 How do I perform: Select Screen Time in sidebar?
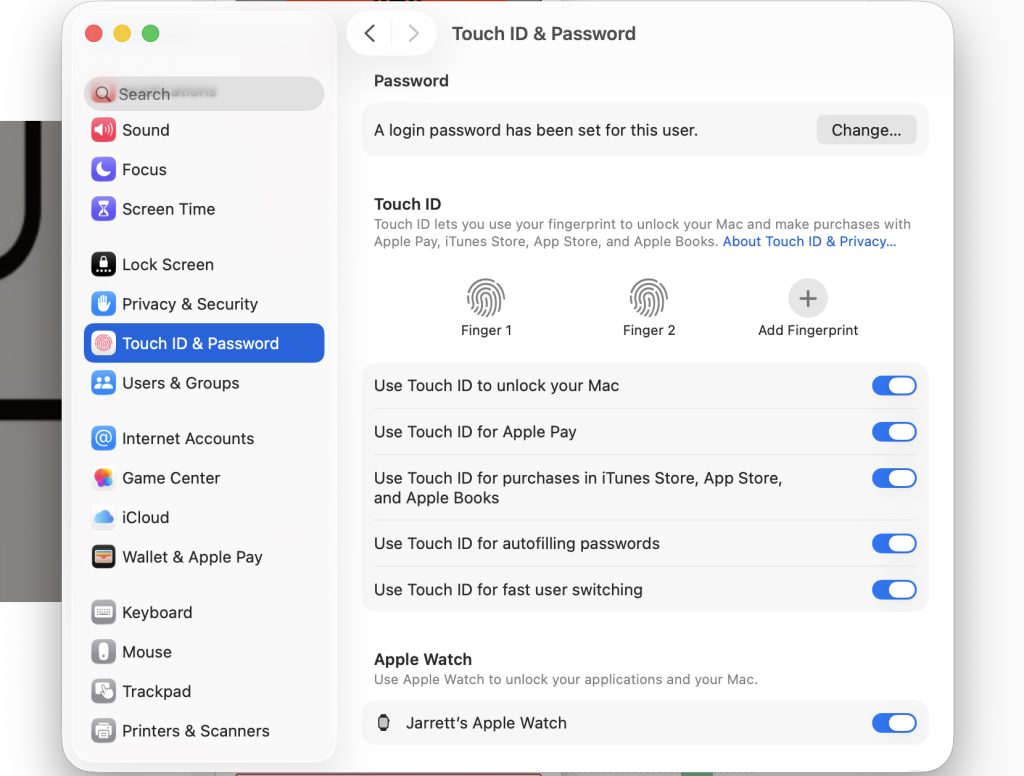pyautogui.click(x=168, y=209)
